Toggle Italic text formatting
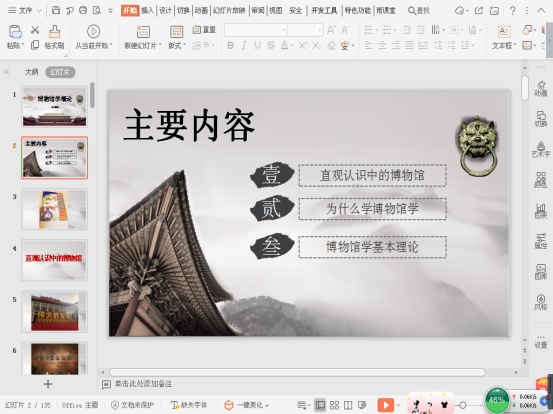 point(244,45)
